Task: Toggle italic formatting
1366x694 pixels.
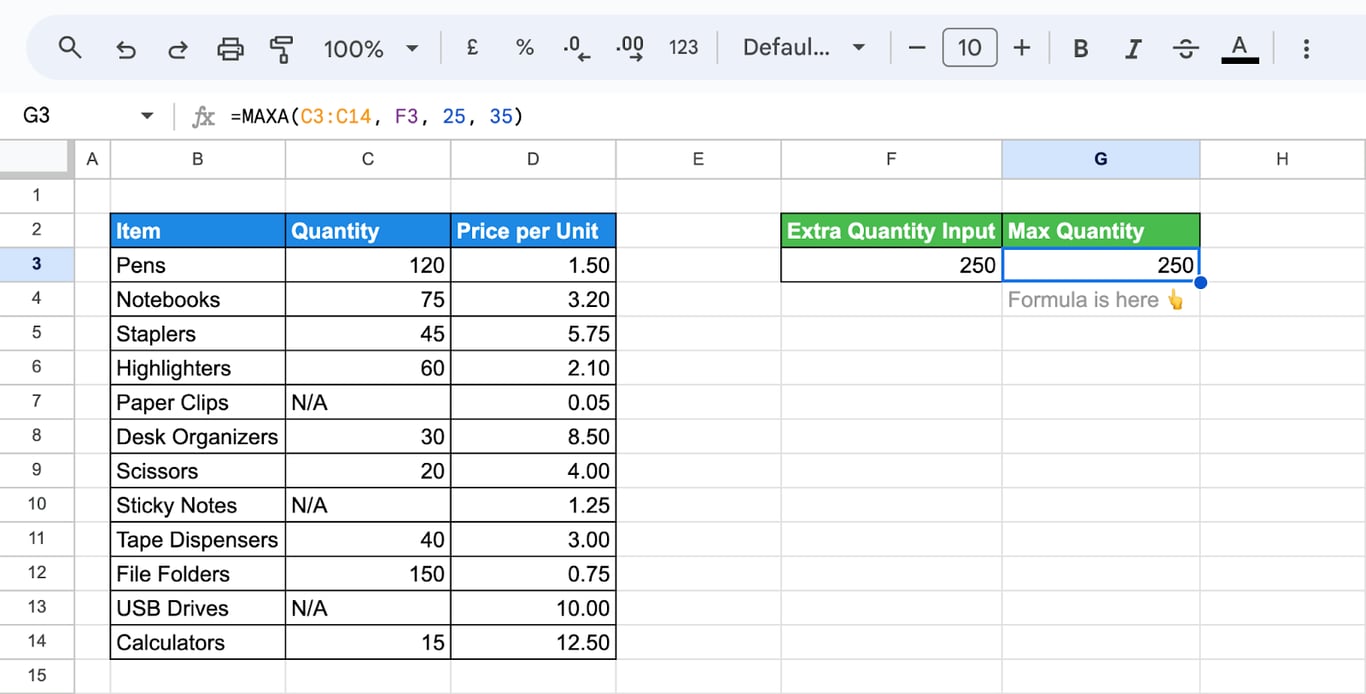Action: (x=1133, y=48)
